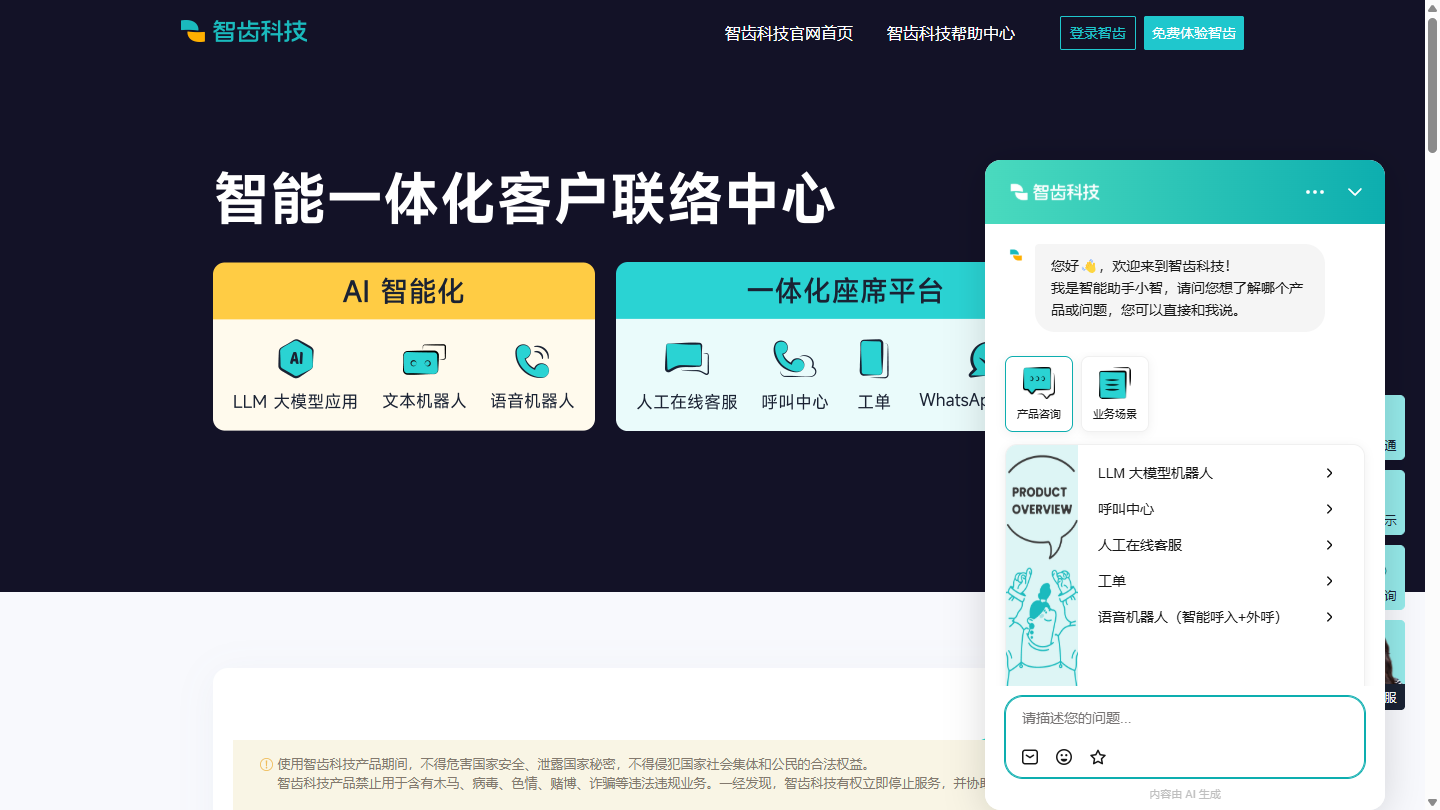Screen dimensions: 1440x810
Task: Go to 智齿科技官网首页
Action: coord(789,33)
